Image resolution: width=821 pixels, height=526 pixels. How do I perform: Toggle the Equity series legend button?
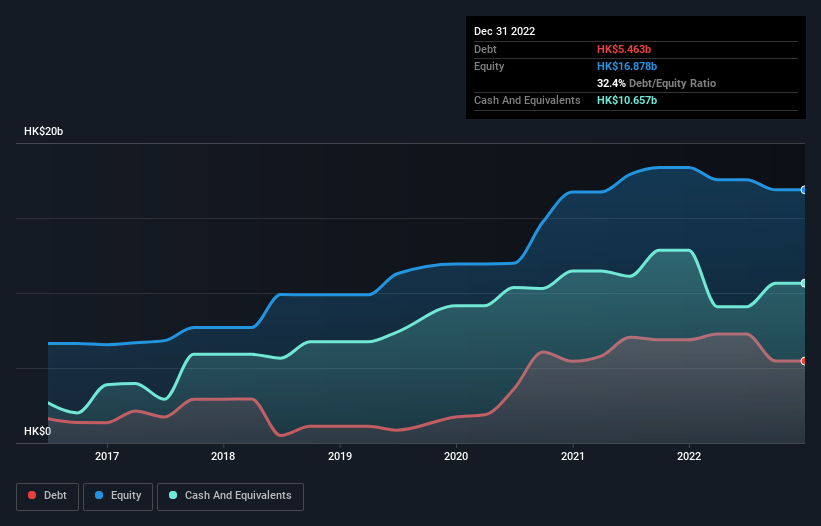coord(118,496)
